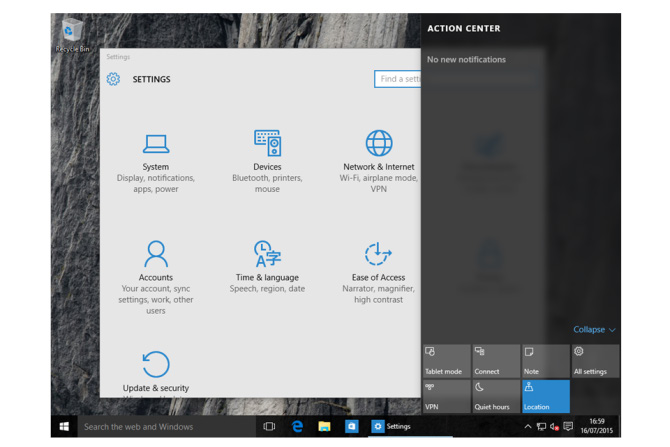The width and height of the screenshot is (670, 447).
Task: Toggle Tablet mode quick action
Action: (x=447, y=361)
